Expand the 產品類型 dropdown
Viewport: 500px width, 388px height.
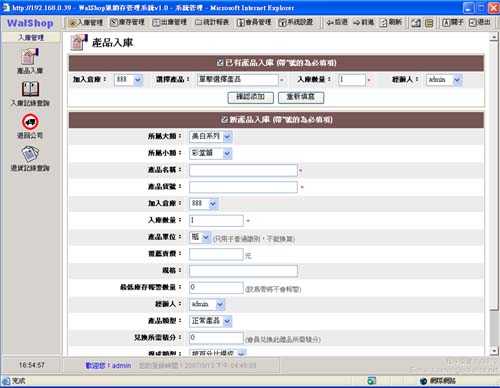pos(211,321)
